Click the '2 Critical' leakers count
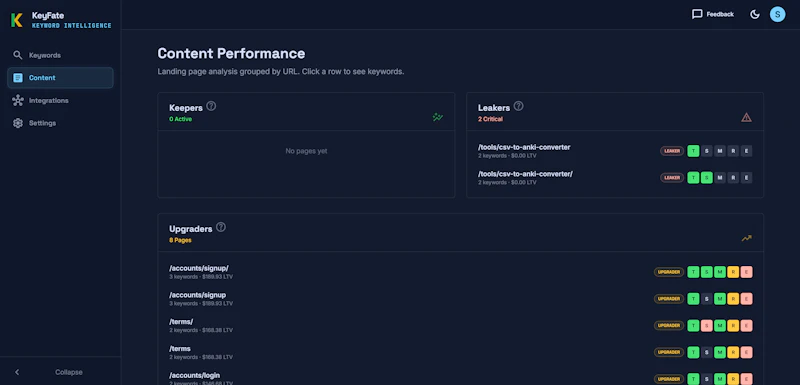The height and width of the screenshot is (385, 800). (x=490, y=119)
